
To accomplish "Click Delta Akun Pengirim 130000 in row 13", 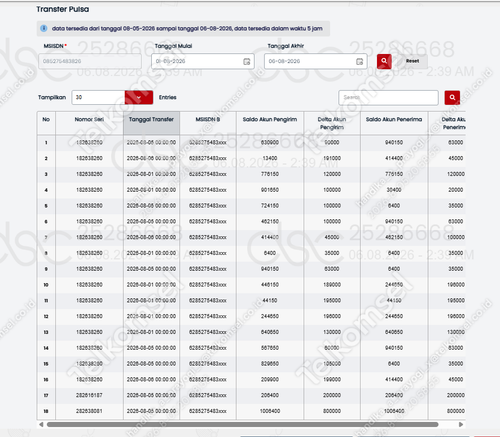I will (x=332, y=332).
